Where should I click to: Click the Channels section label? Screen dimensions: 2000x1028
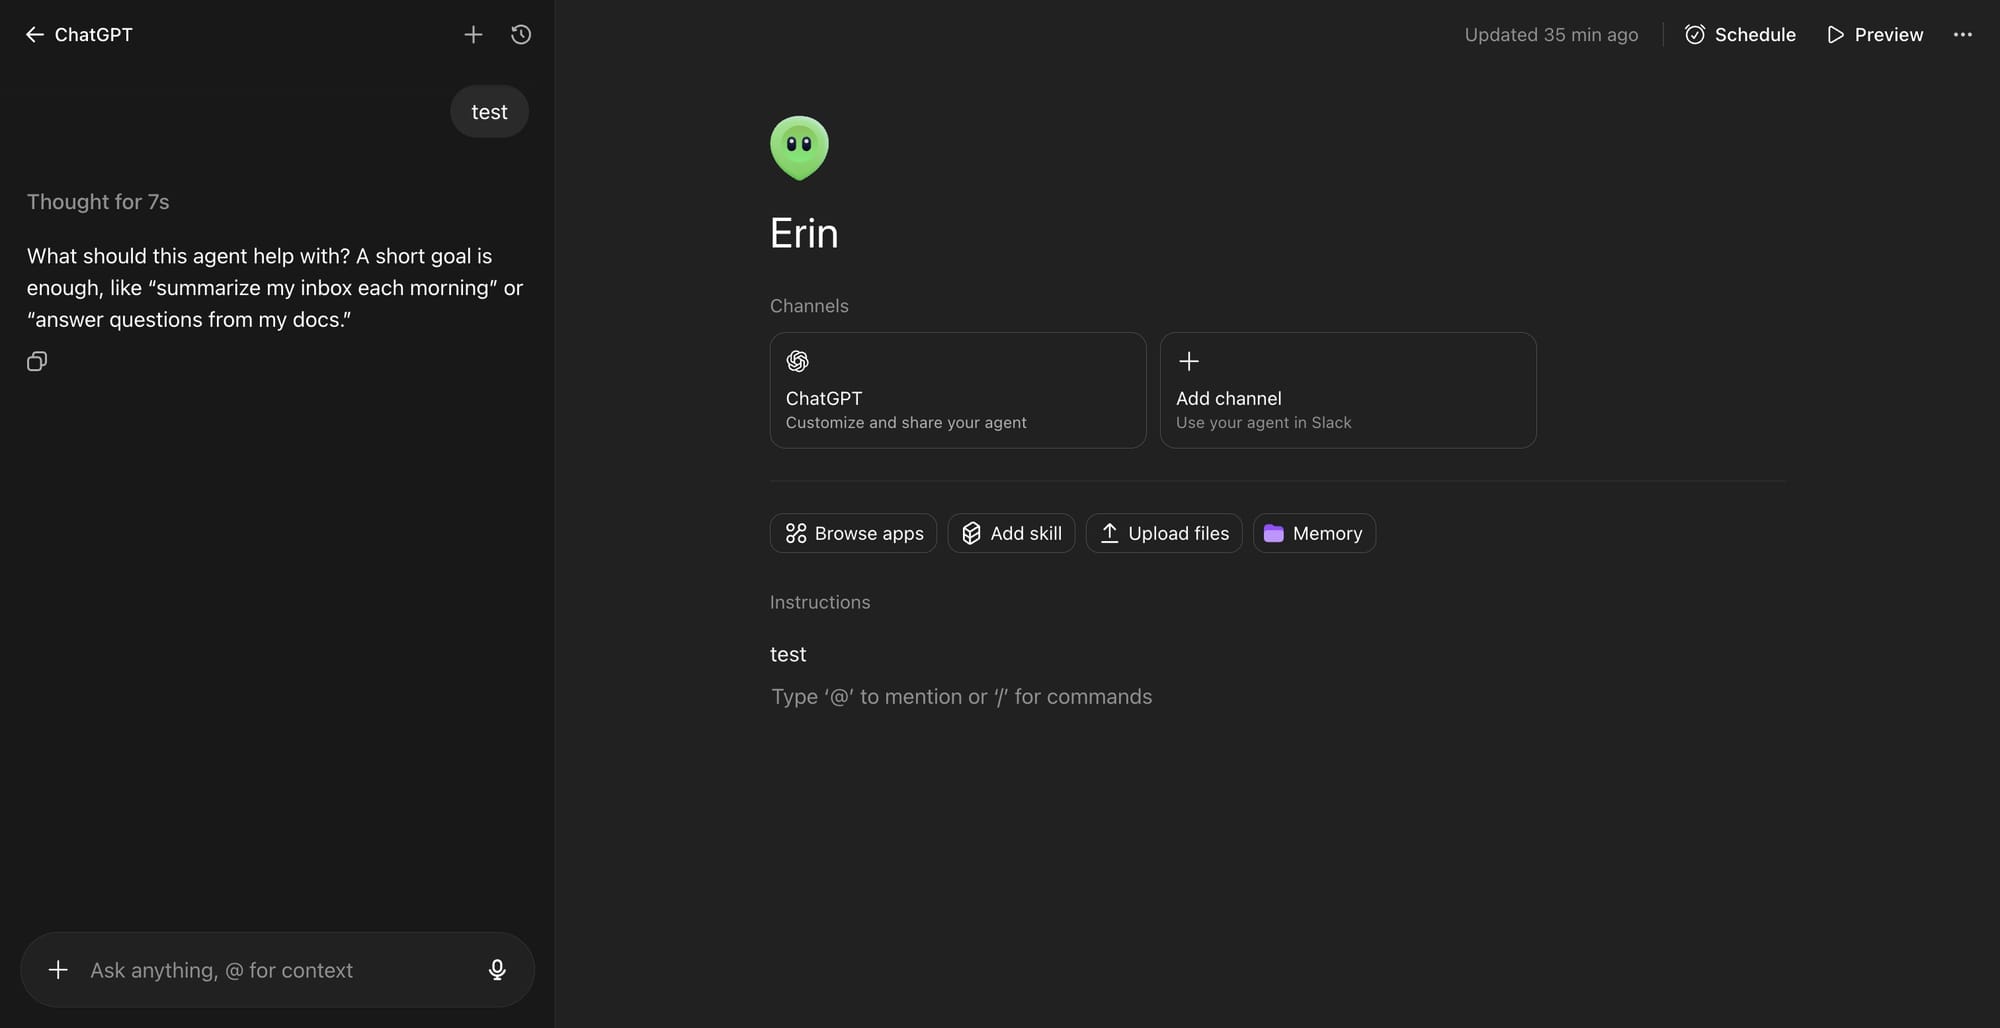pos(809,306)
